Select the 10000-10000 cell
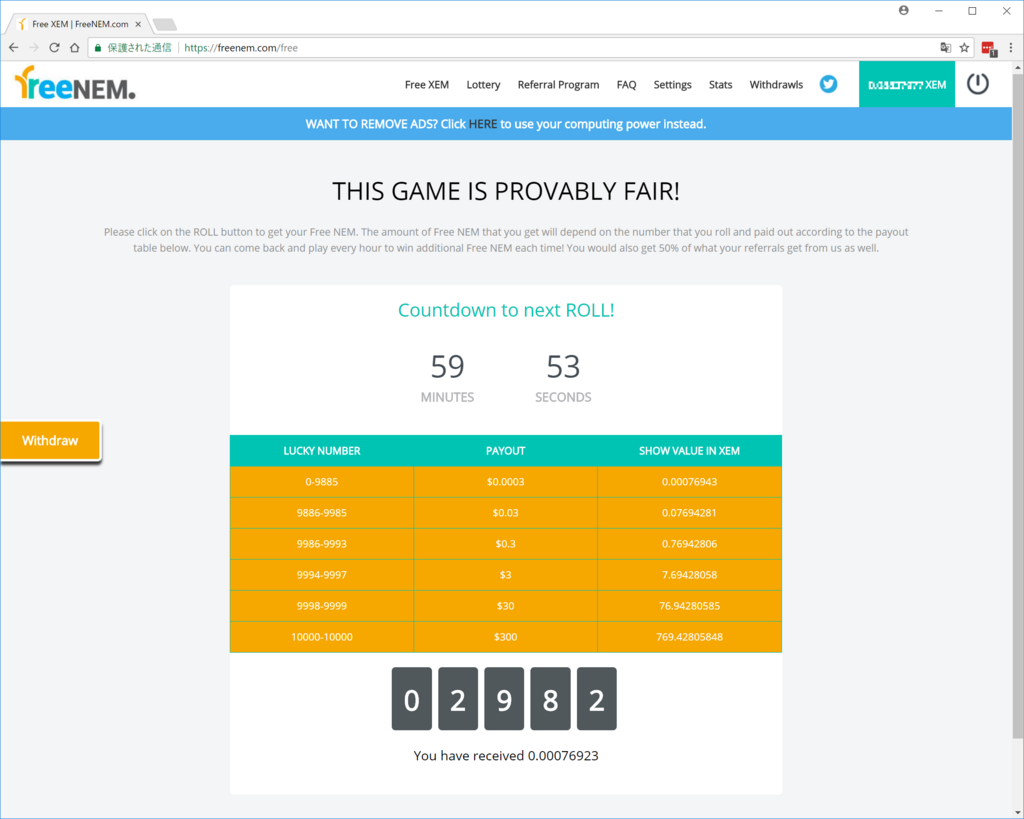Viewport: 1024px width, 819px height. click(x=321, y=637)
